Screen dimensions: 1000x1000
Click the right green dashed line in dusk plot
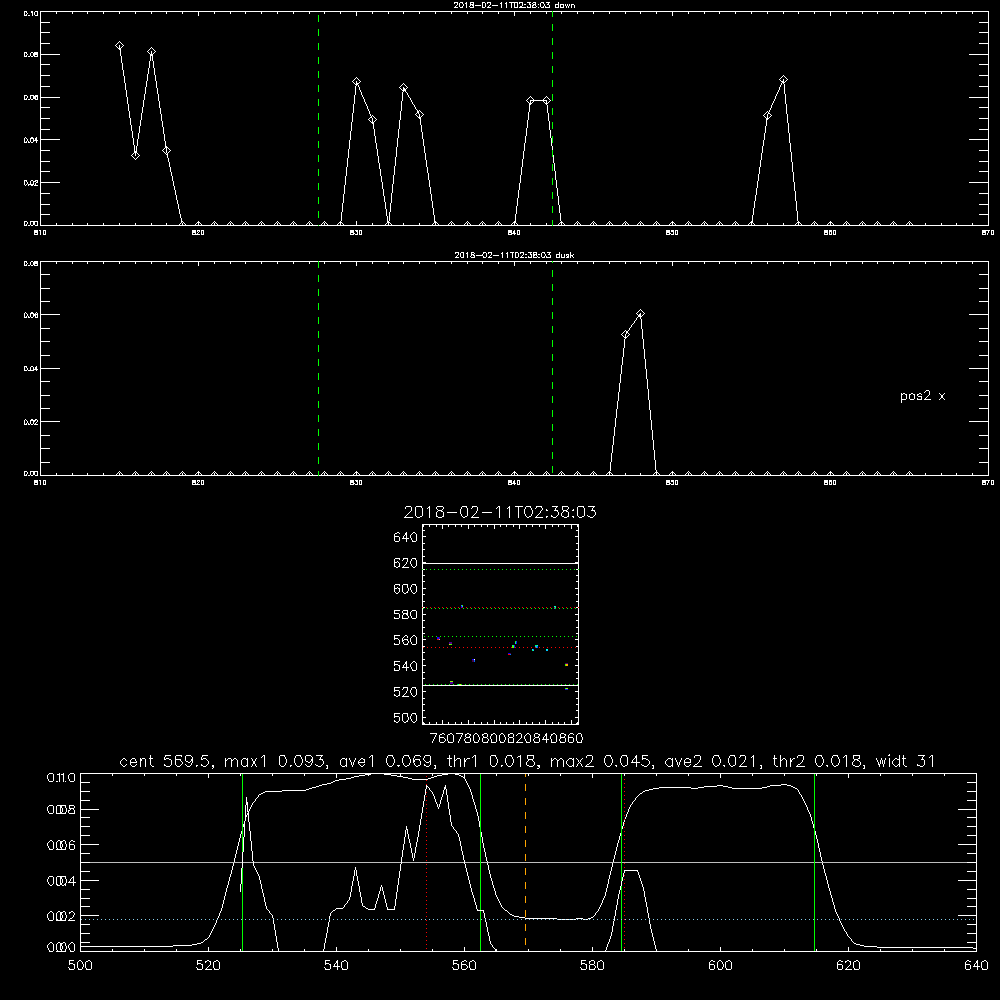pyautogui.click(x=552, y=368)
